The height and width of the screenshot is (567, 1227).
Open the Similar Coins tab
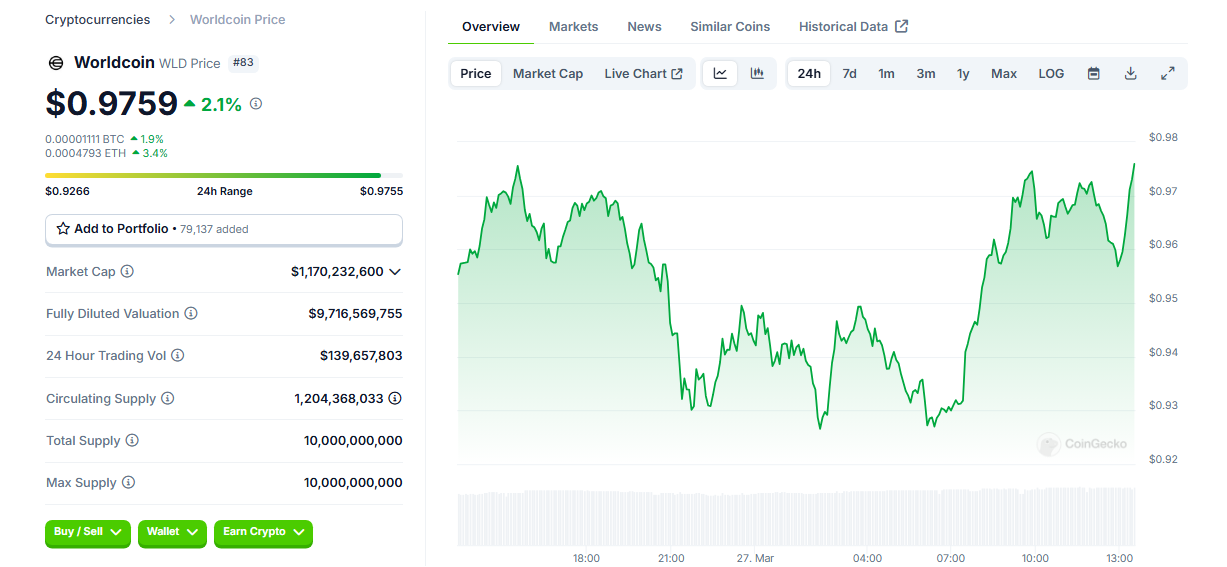click(730, 26)
